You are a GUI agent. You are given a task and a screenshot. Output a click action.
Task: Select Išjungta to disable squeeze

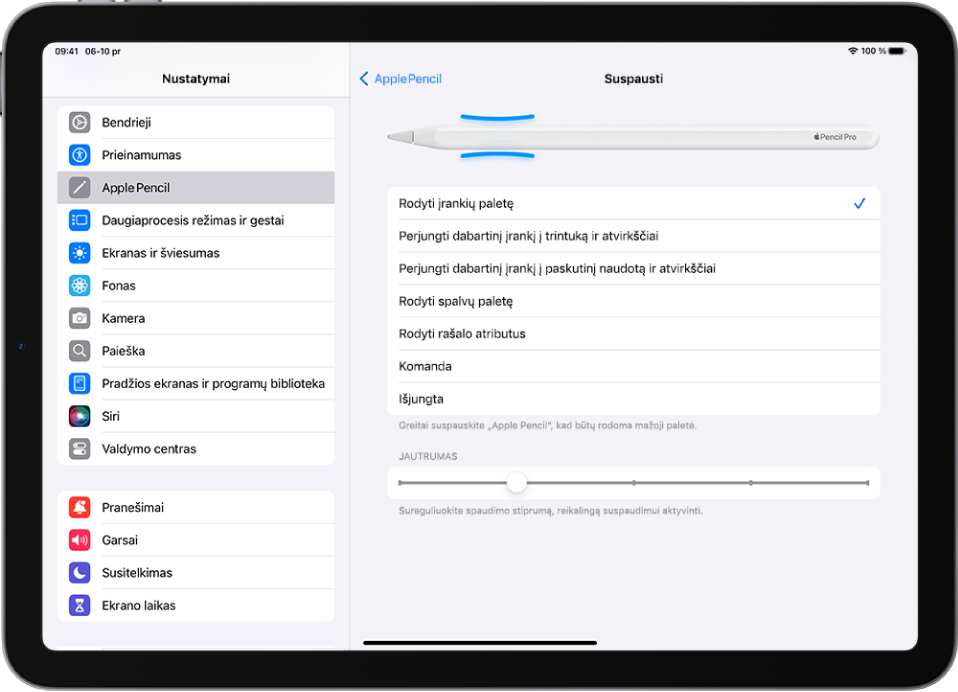[634, 399]
